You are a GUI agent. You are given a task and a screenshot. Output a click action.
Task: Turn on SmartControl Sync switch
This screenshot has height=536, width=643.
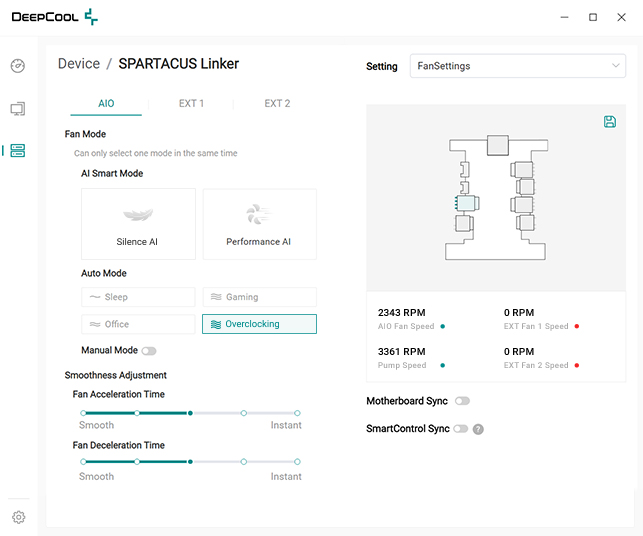pyautogui.click(x=460, y=429)
